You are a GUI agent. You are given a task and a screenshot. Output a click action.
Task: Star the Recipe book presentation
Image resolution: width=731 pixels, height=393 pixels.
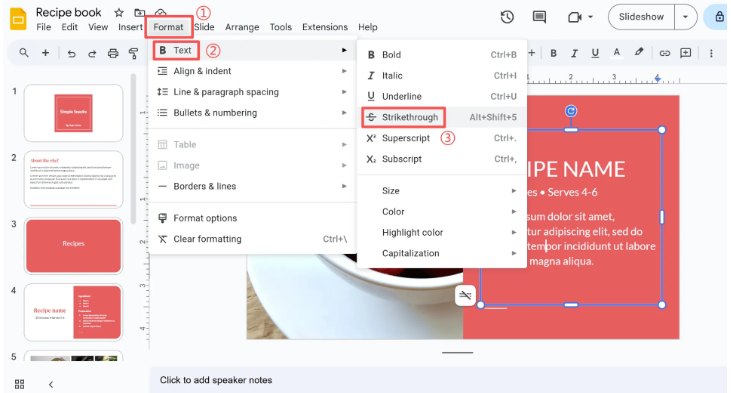click(x=119, y=13)
